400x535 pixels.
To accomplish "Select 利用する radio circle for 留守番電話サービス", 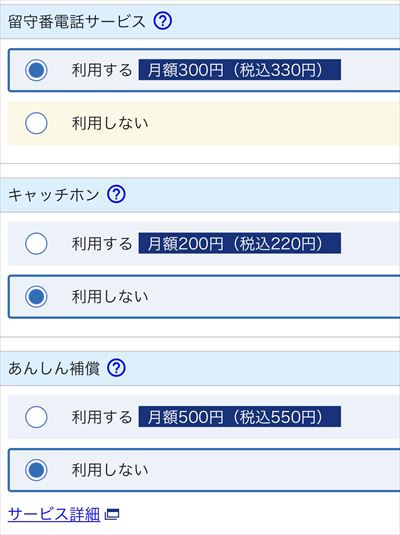I will [36, 70].
